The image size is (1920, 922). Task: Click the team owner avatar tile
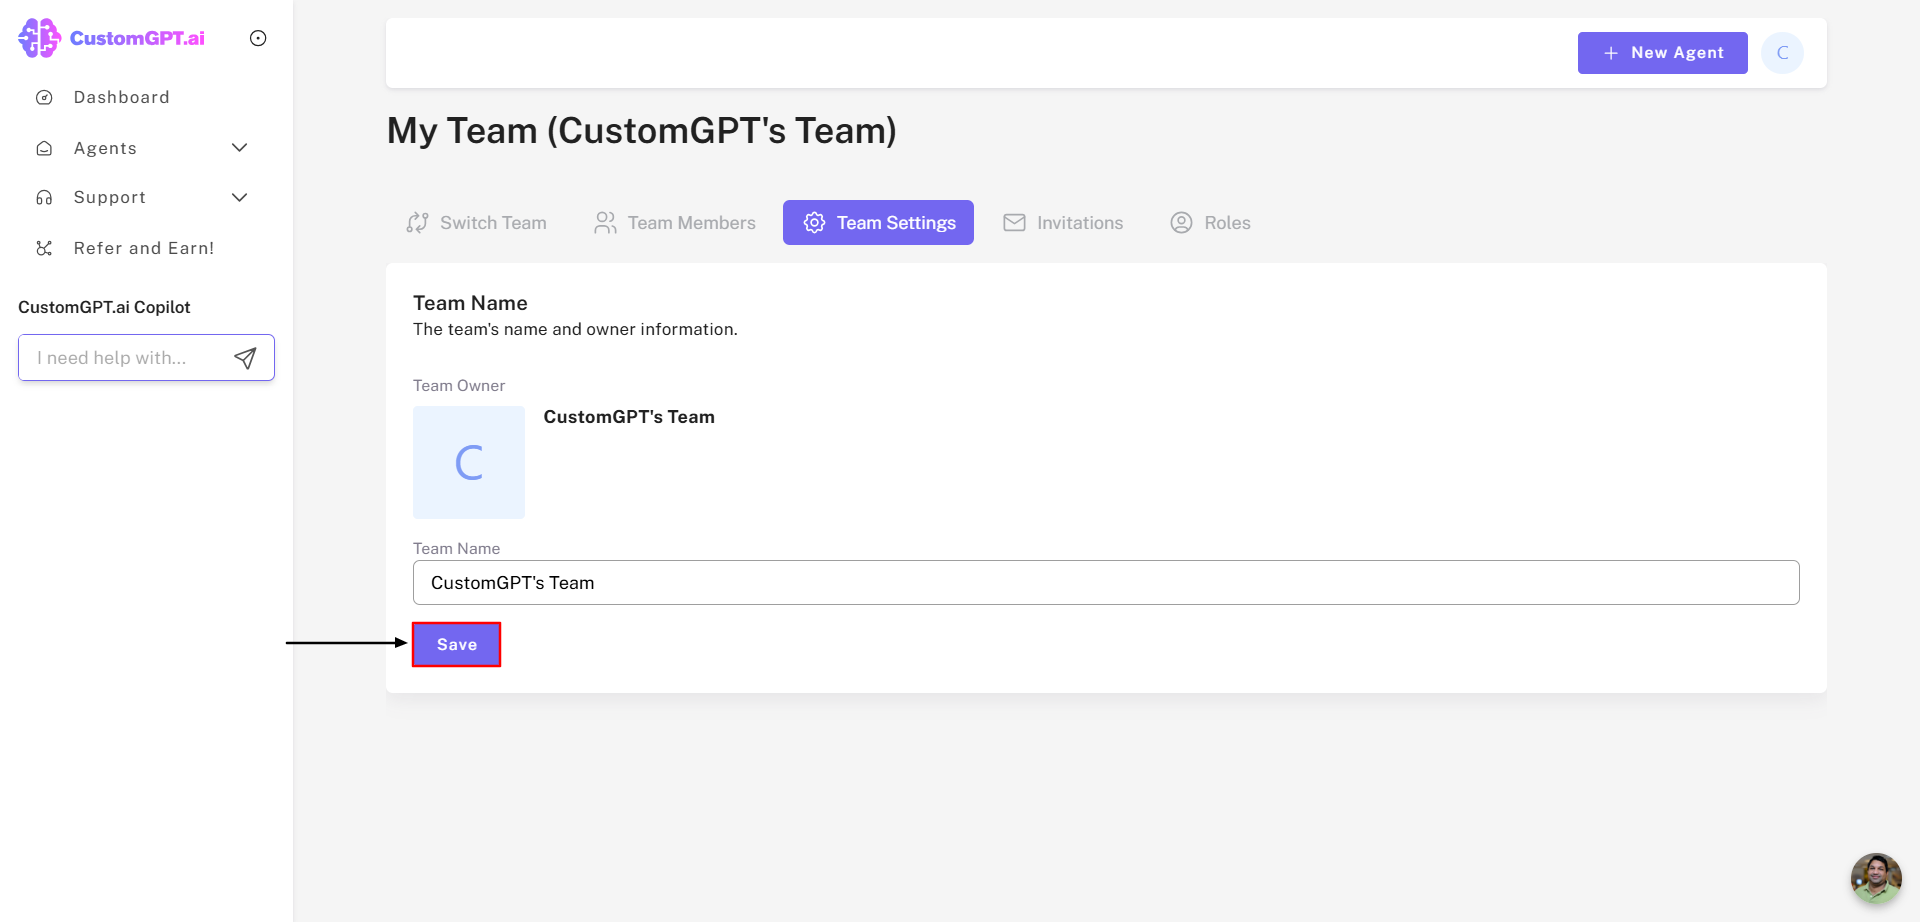[469, 462]
